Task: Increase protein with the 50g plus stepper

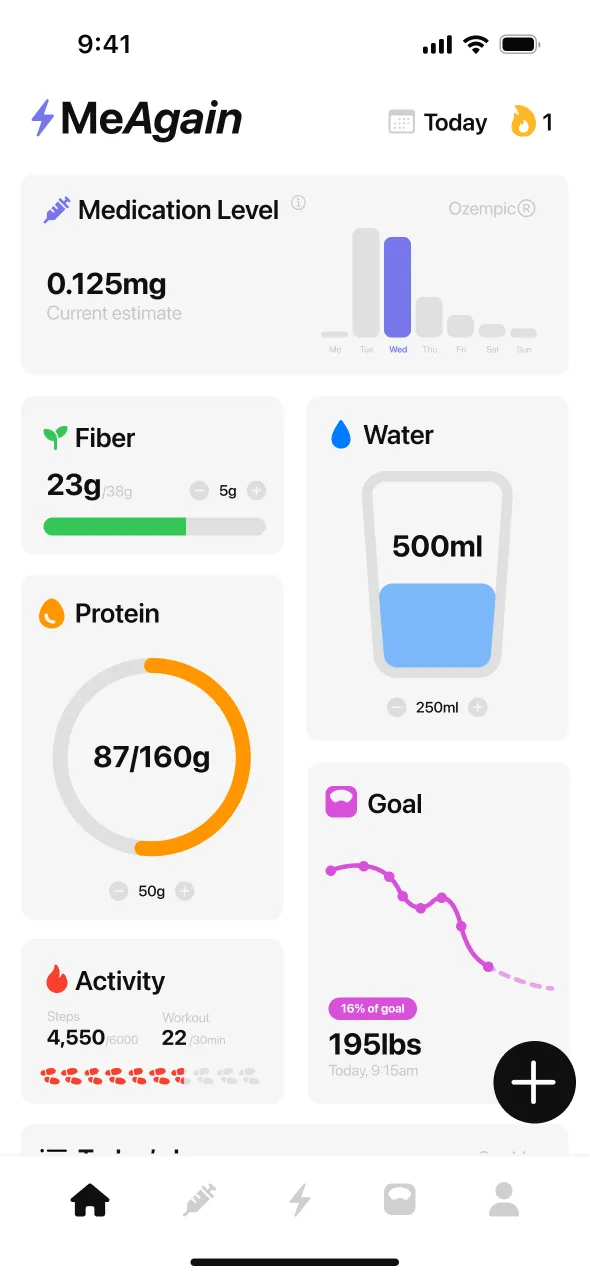Action: click(184, 890)
